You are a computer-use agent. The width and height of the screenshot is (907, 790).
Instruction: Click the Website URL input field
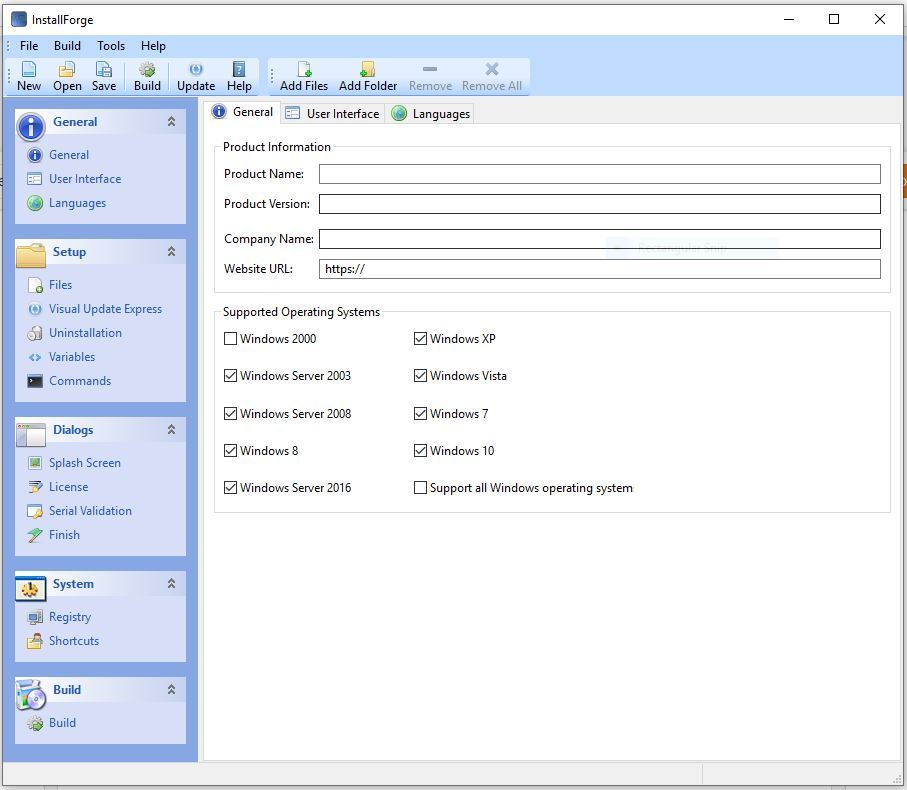(x=600, y=269)
